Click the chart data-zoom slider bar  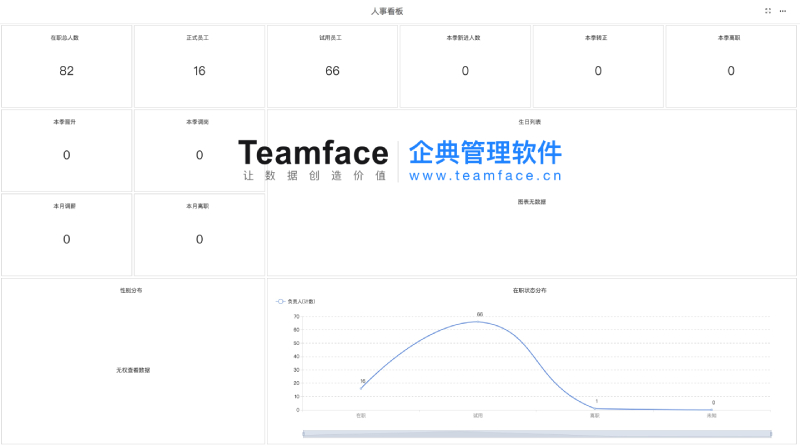coord(537,434)
